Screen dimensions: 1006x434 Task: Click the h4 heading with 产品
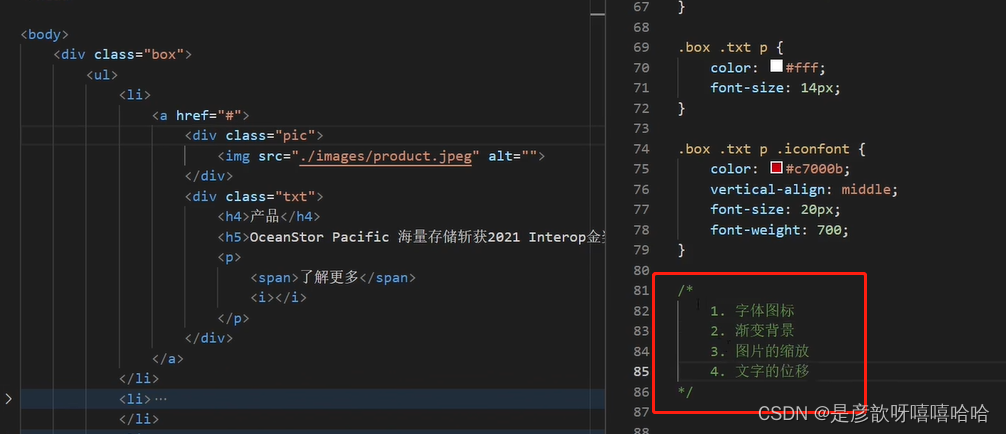tap(269, 216)
